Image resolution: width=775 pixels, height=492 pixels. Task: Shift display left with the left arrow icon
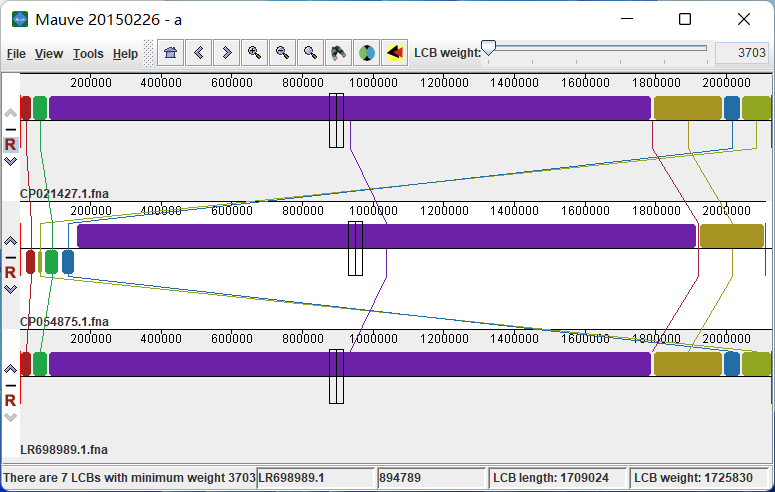(x=199, y=53)
